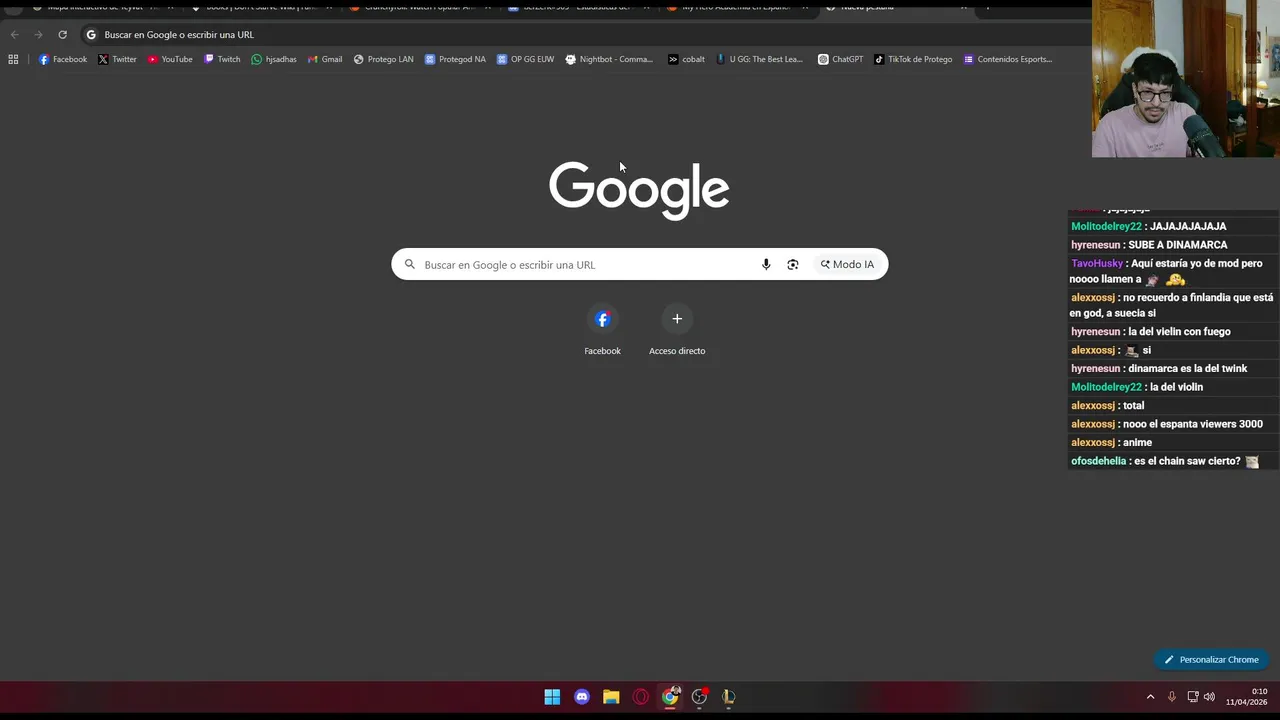Viewport: 1280px width, 720px height.
Task: Click the Personalizar Chrome button
Action: coord(1211,659)
